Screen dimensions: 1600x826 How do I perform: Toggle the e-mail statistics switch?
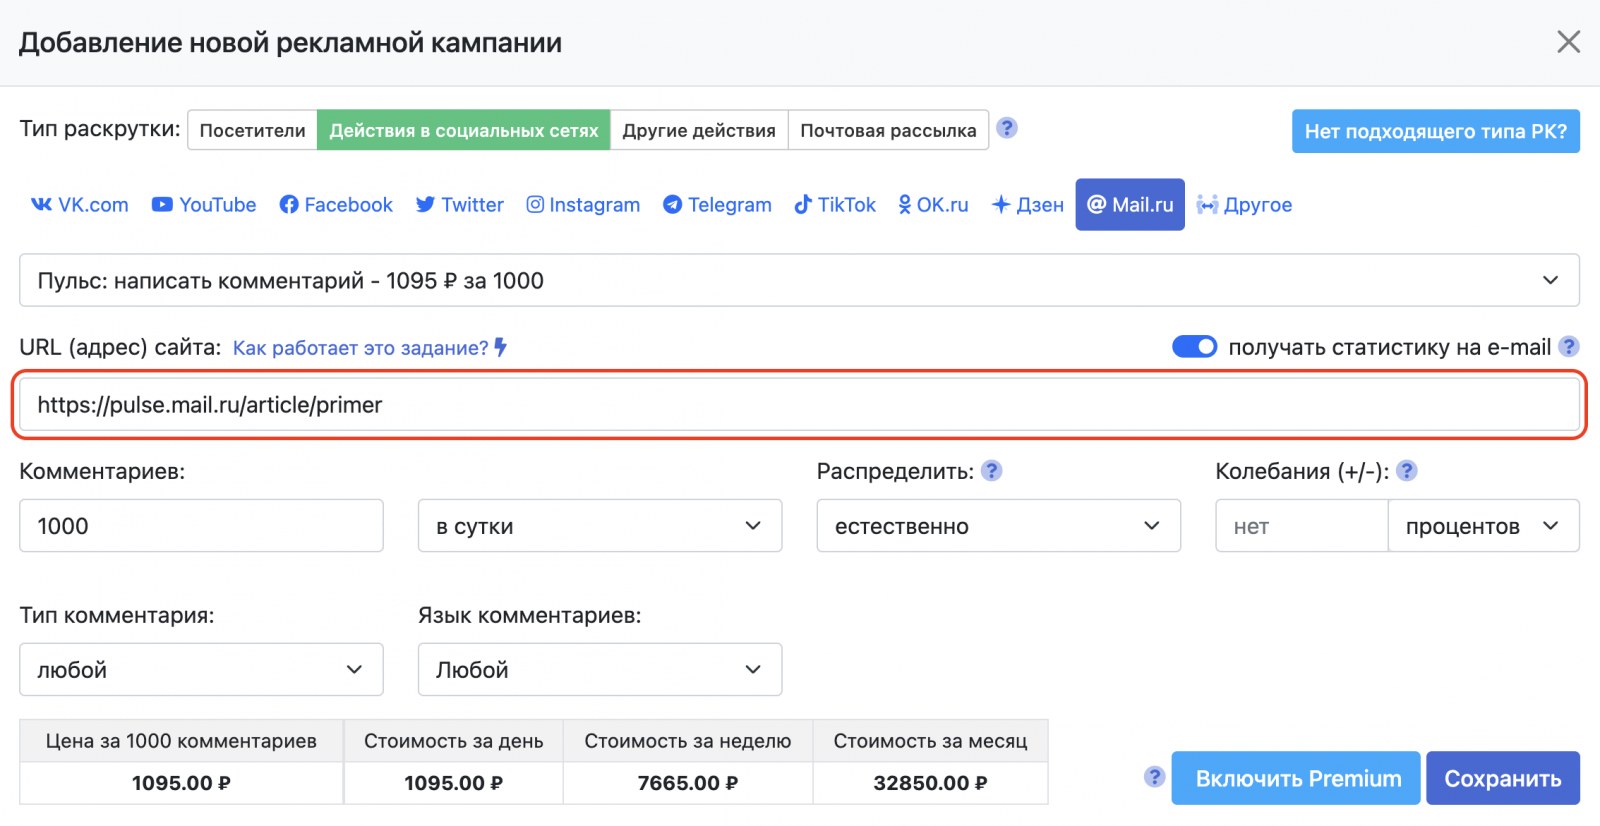pos(1194,346)
